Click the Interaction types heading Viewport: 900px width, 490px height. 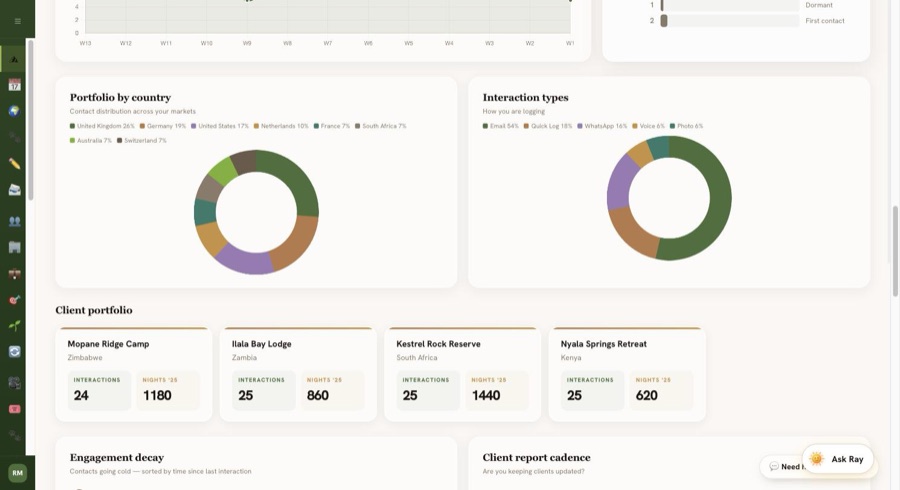pyautogui.click(x=525, y=98)
